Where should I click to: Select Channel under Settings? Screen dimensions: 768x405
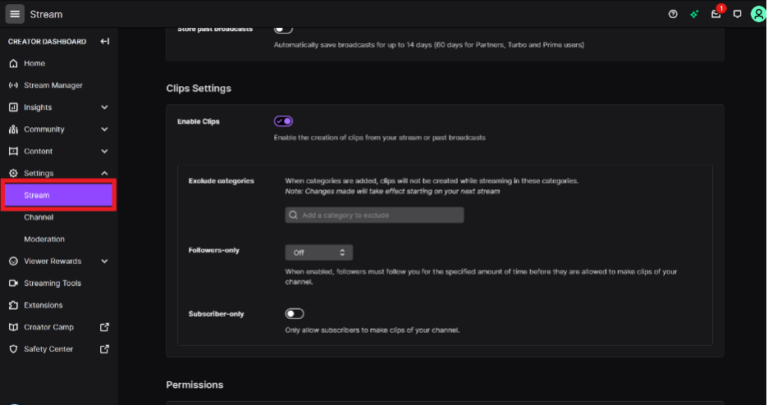coord(39,217)
